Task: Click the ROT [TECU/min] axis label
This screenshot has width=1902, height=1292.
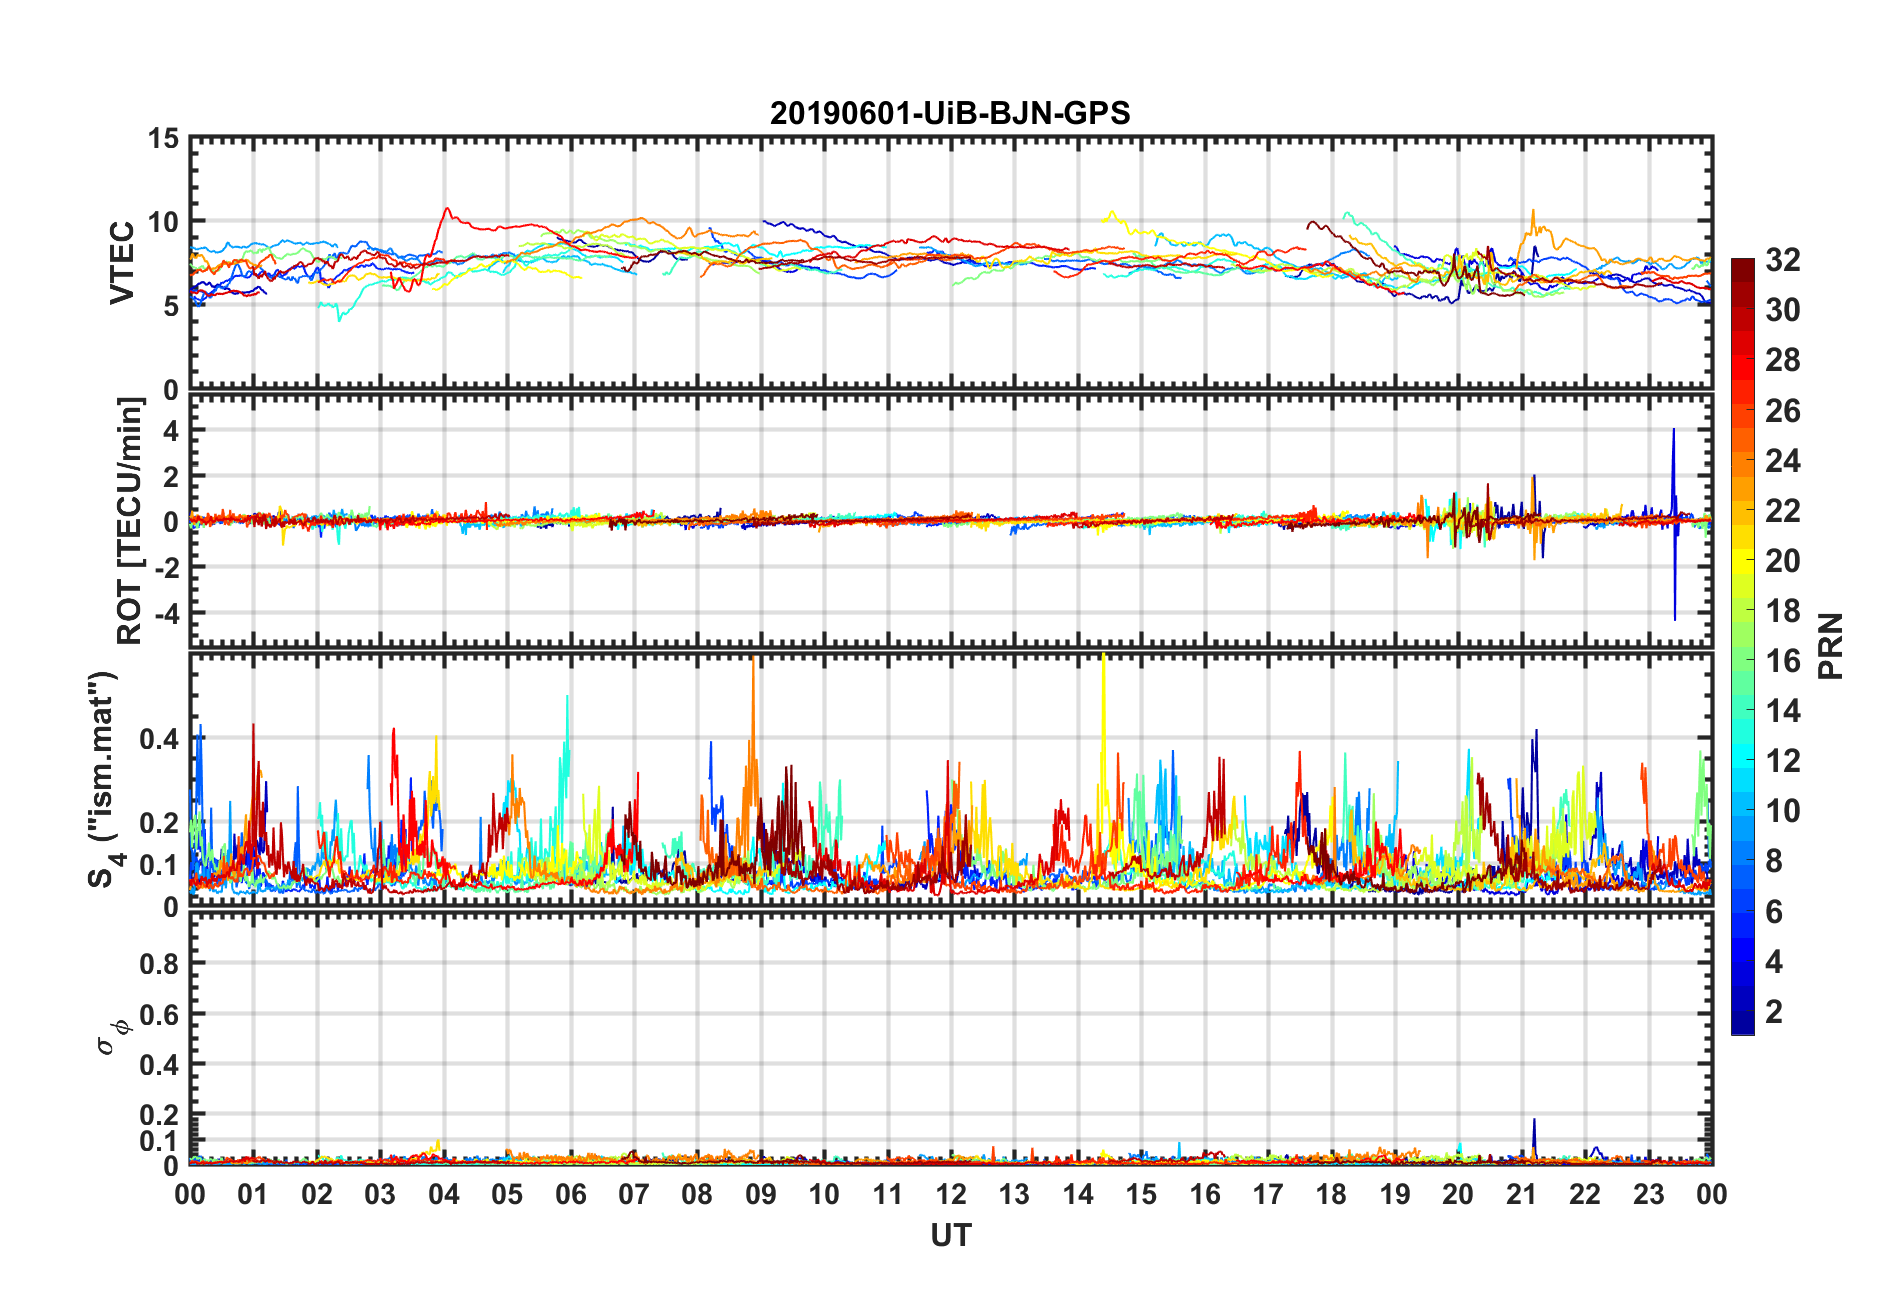Action: pos(131,521)
